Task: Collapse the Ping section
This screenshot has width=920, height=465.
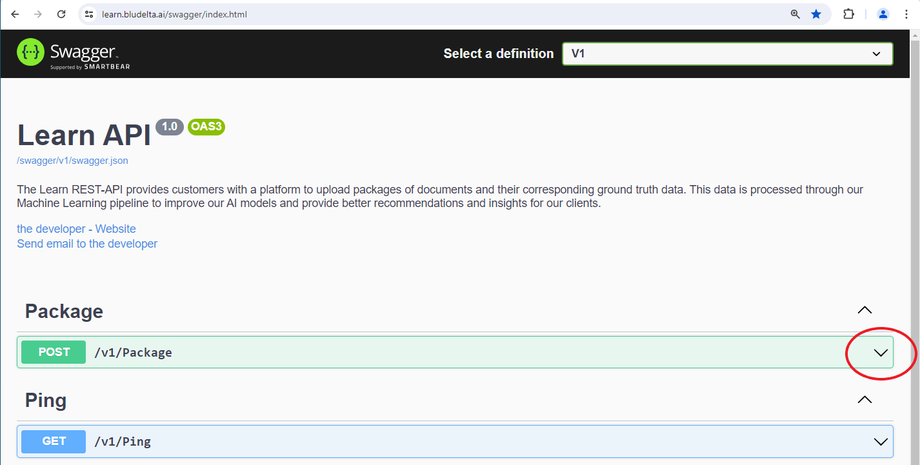Action: [865, 400]
